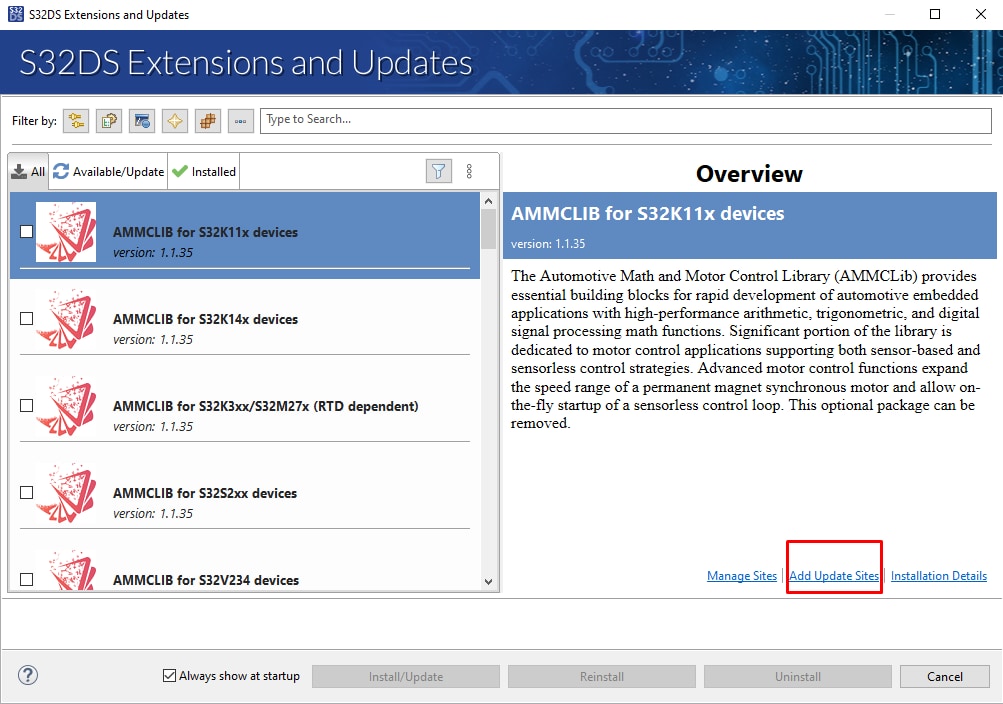Viewport: 1003px width, 704px height.
Task: Click the Manage Sites link
Action: tap(741, 575)
